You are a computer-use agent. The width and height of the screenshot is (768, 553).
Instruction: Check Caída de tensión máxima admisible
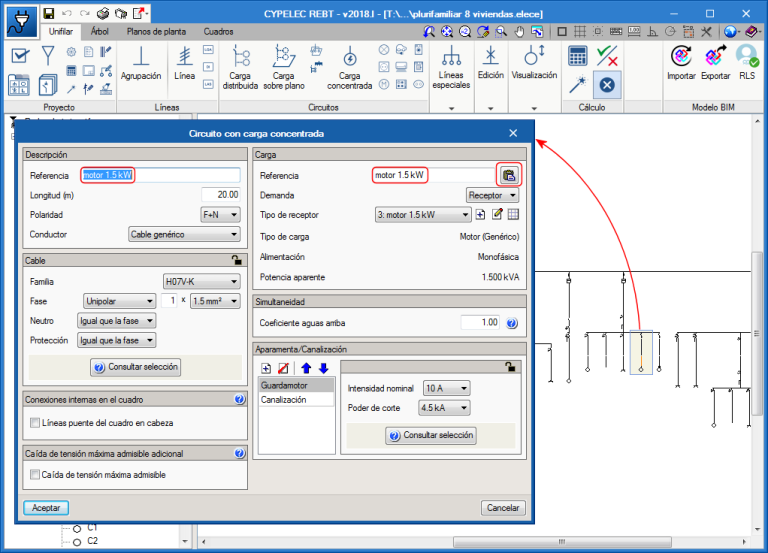(36, 475)
